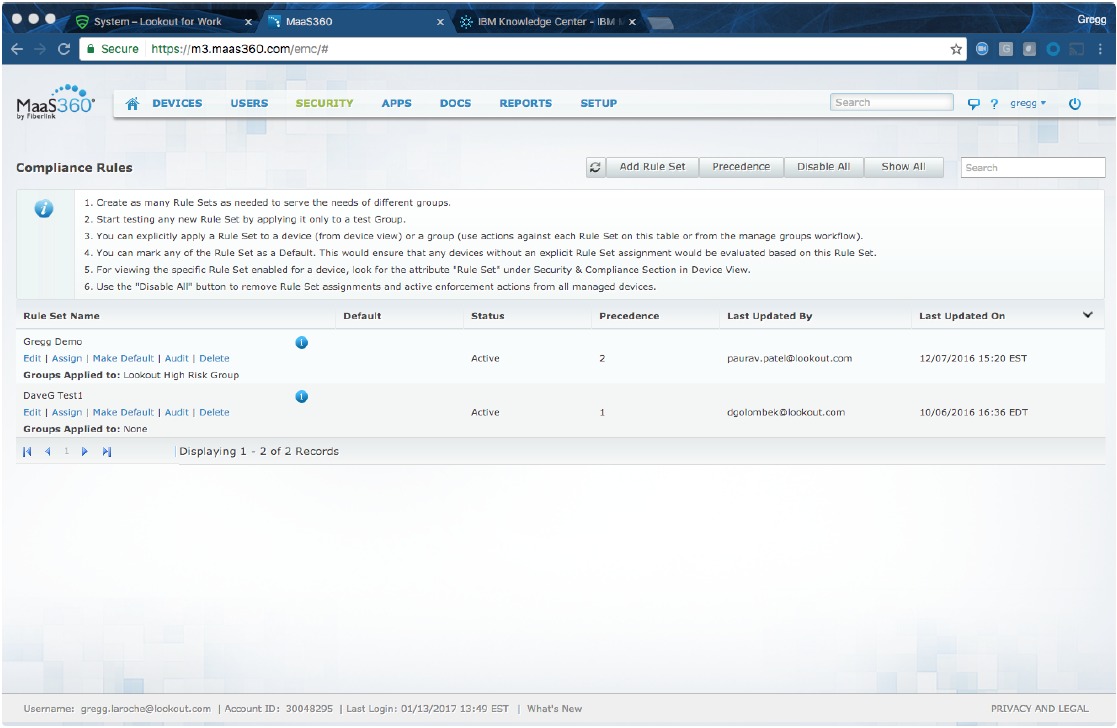
Task: Click the video camera extension icon
Action: [x=982, y=49]
